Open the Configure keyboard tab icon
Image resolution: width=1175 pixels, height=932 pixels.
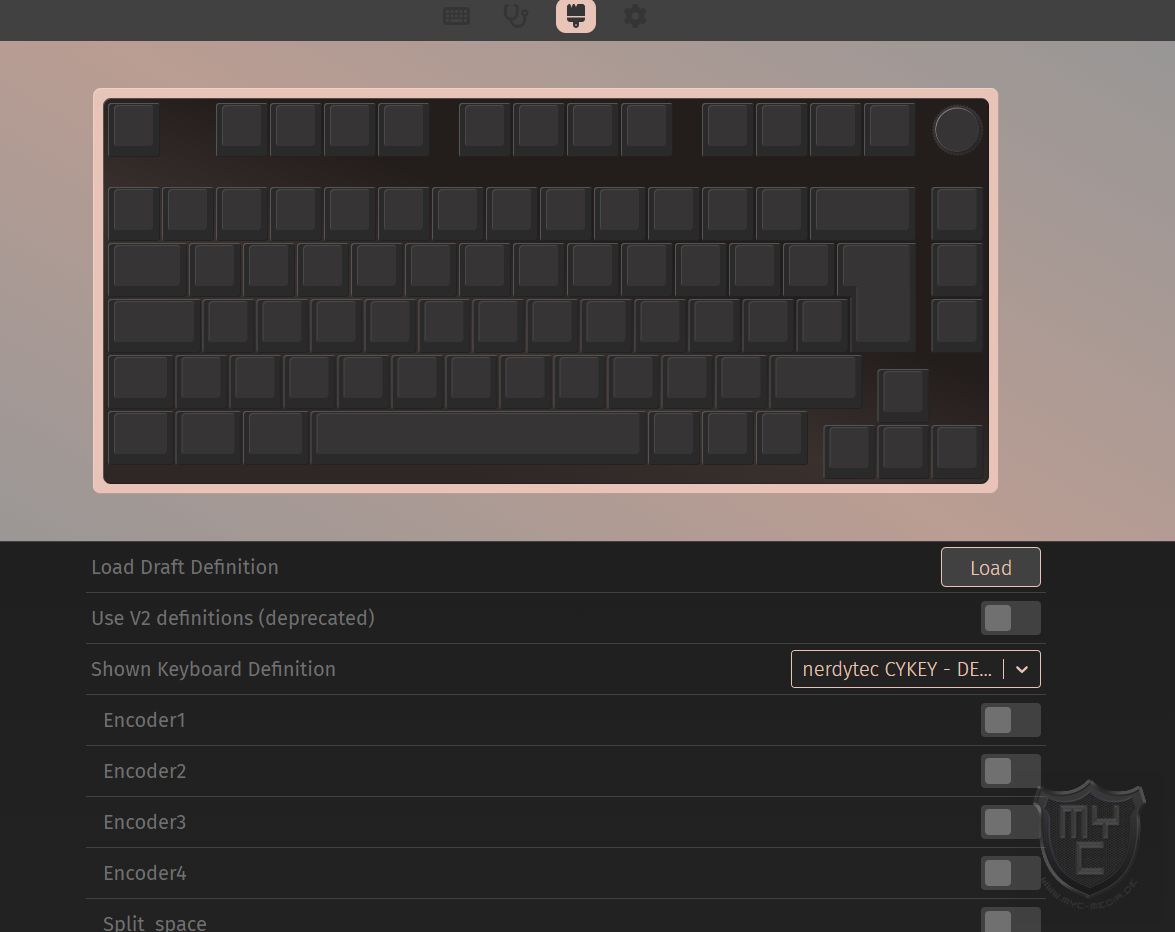(x=456, y=16)
